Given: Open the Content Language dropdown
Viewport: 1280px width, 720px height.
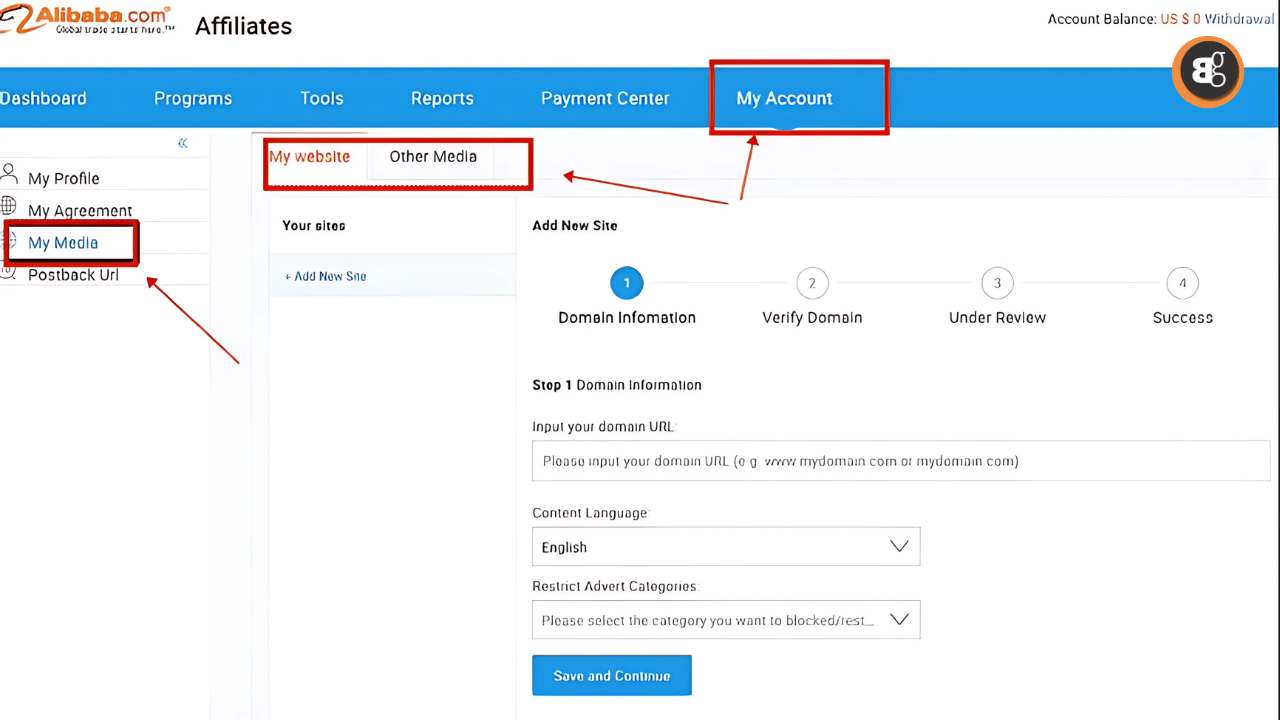Looking at the screenshot, I should 726,547.
